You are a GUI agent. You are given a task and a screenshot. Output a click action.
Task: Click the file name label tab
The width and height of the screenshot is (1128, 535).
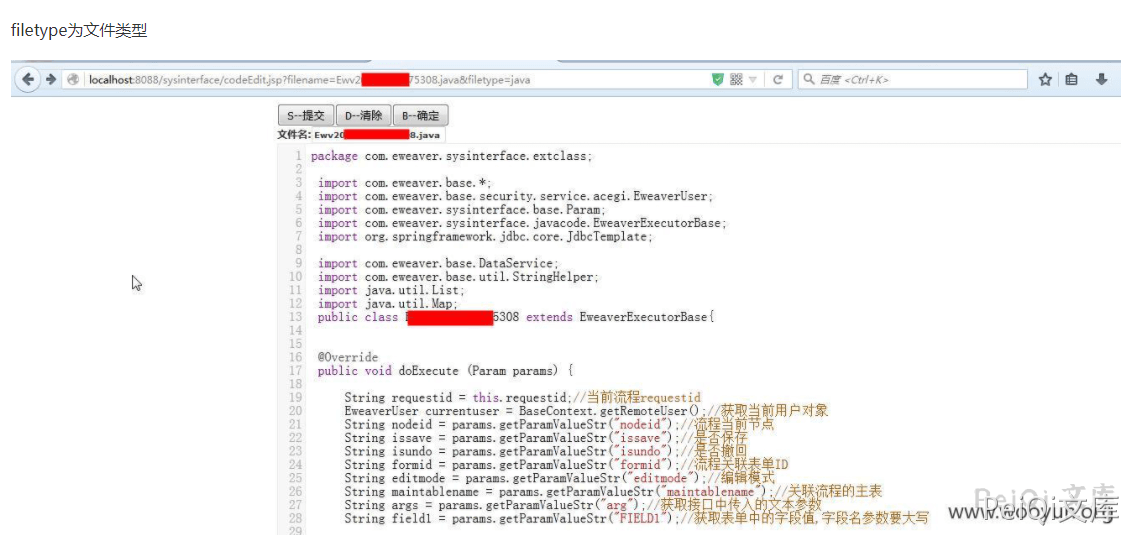(x=360, y=134)
